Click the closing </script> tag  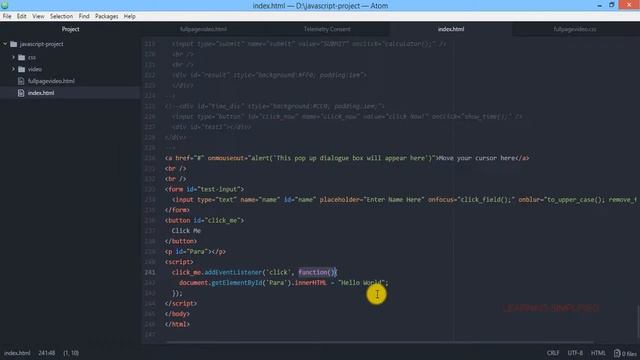181,303
